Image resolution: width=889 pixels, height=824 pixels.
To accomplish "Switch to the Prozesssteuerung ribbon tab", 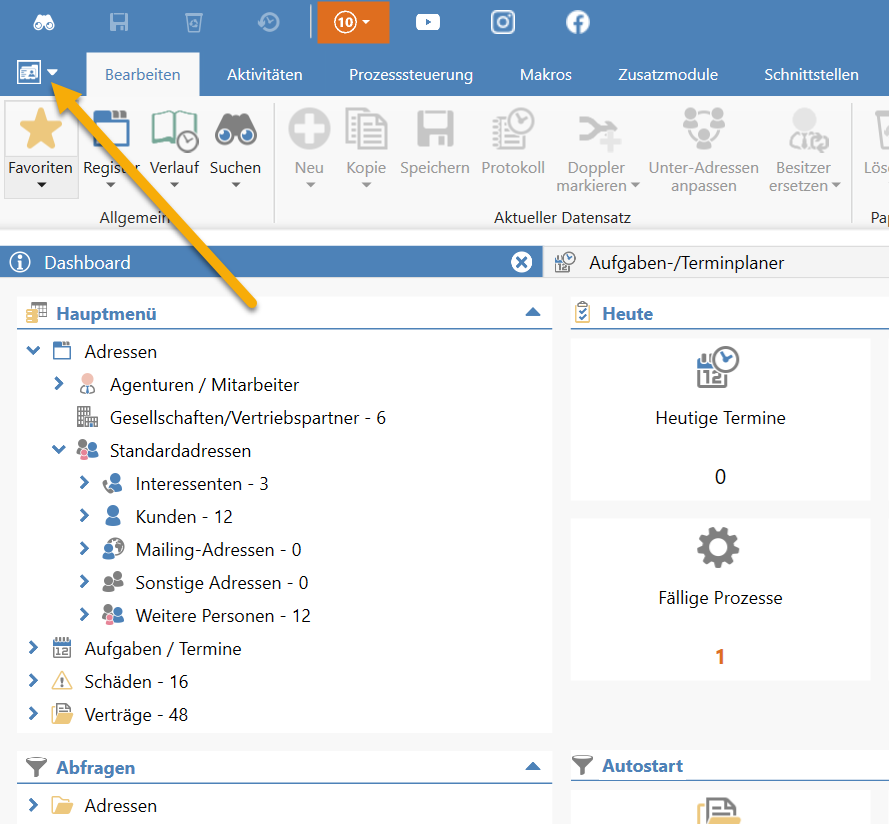I will (411, 74).
